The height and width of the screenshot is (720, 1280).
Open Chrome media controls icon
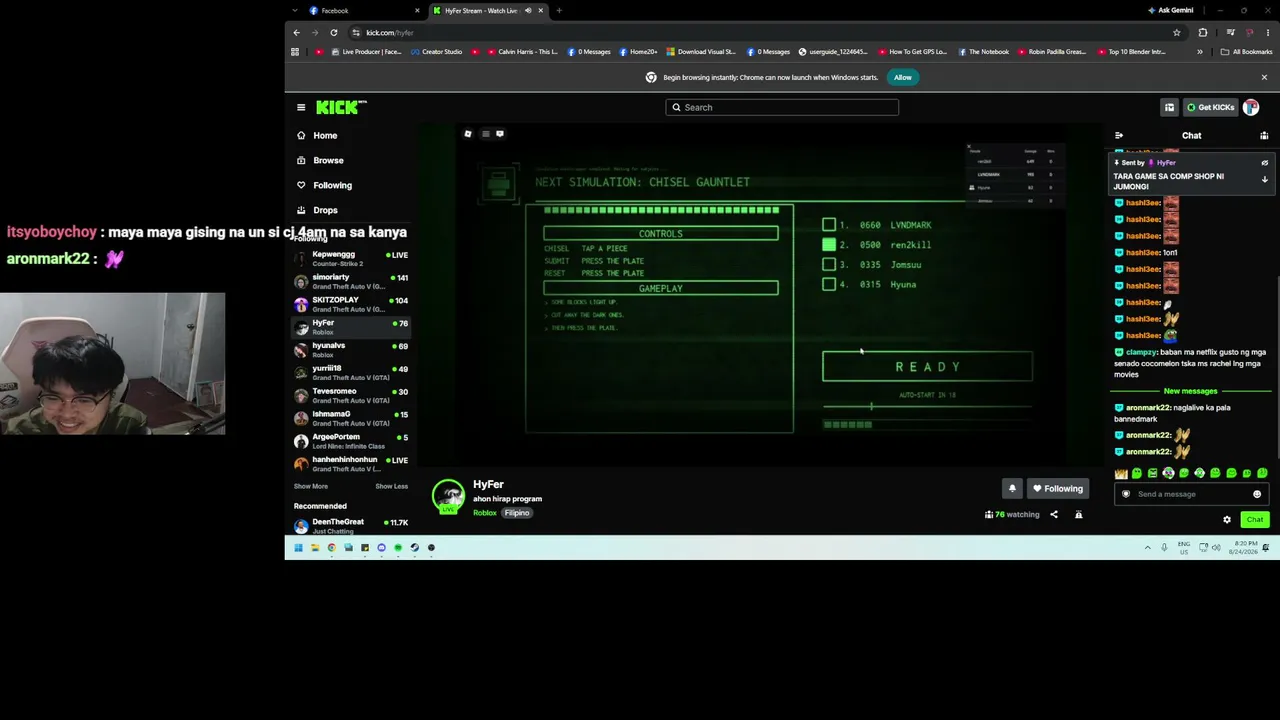click(1230, 32)
